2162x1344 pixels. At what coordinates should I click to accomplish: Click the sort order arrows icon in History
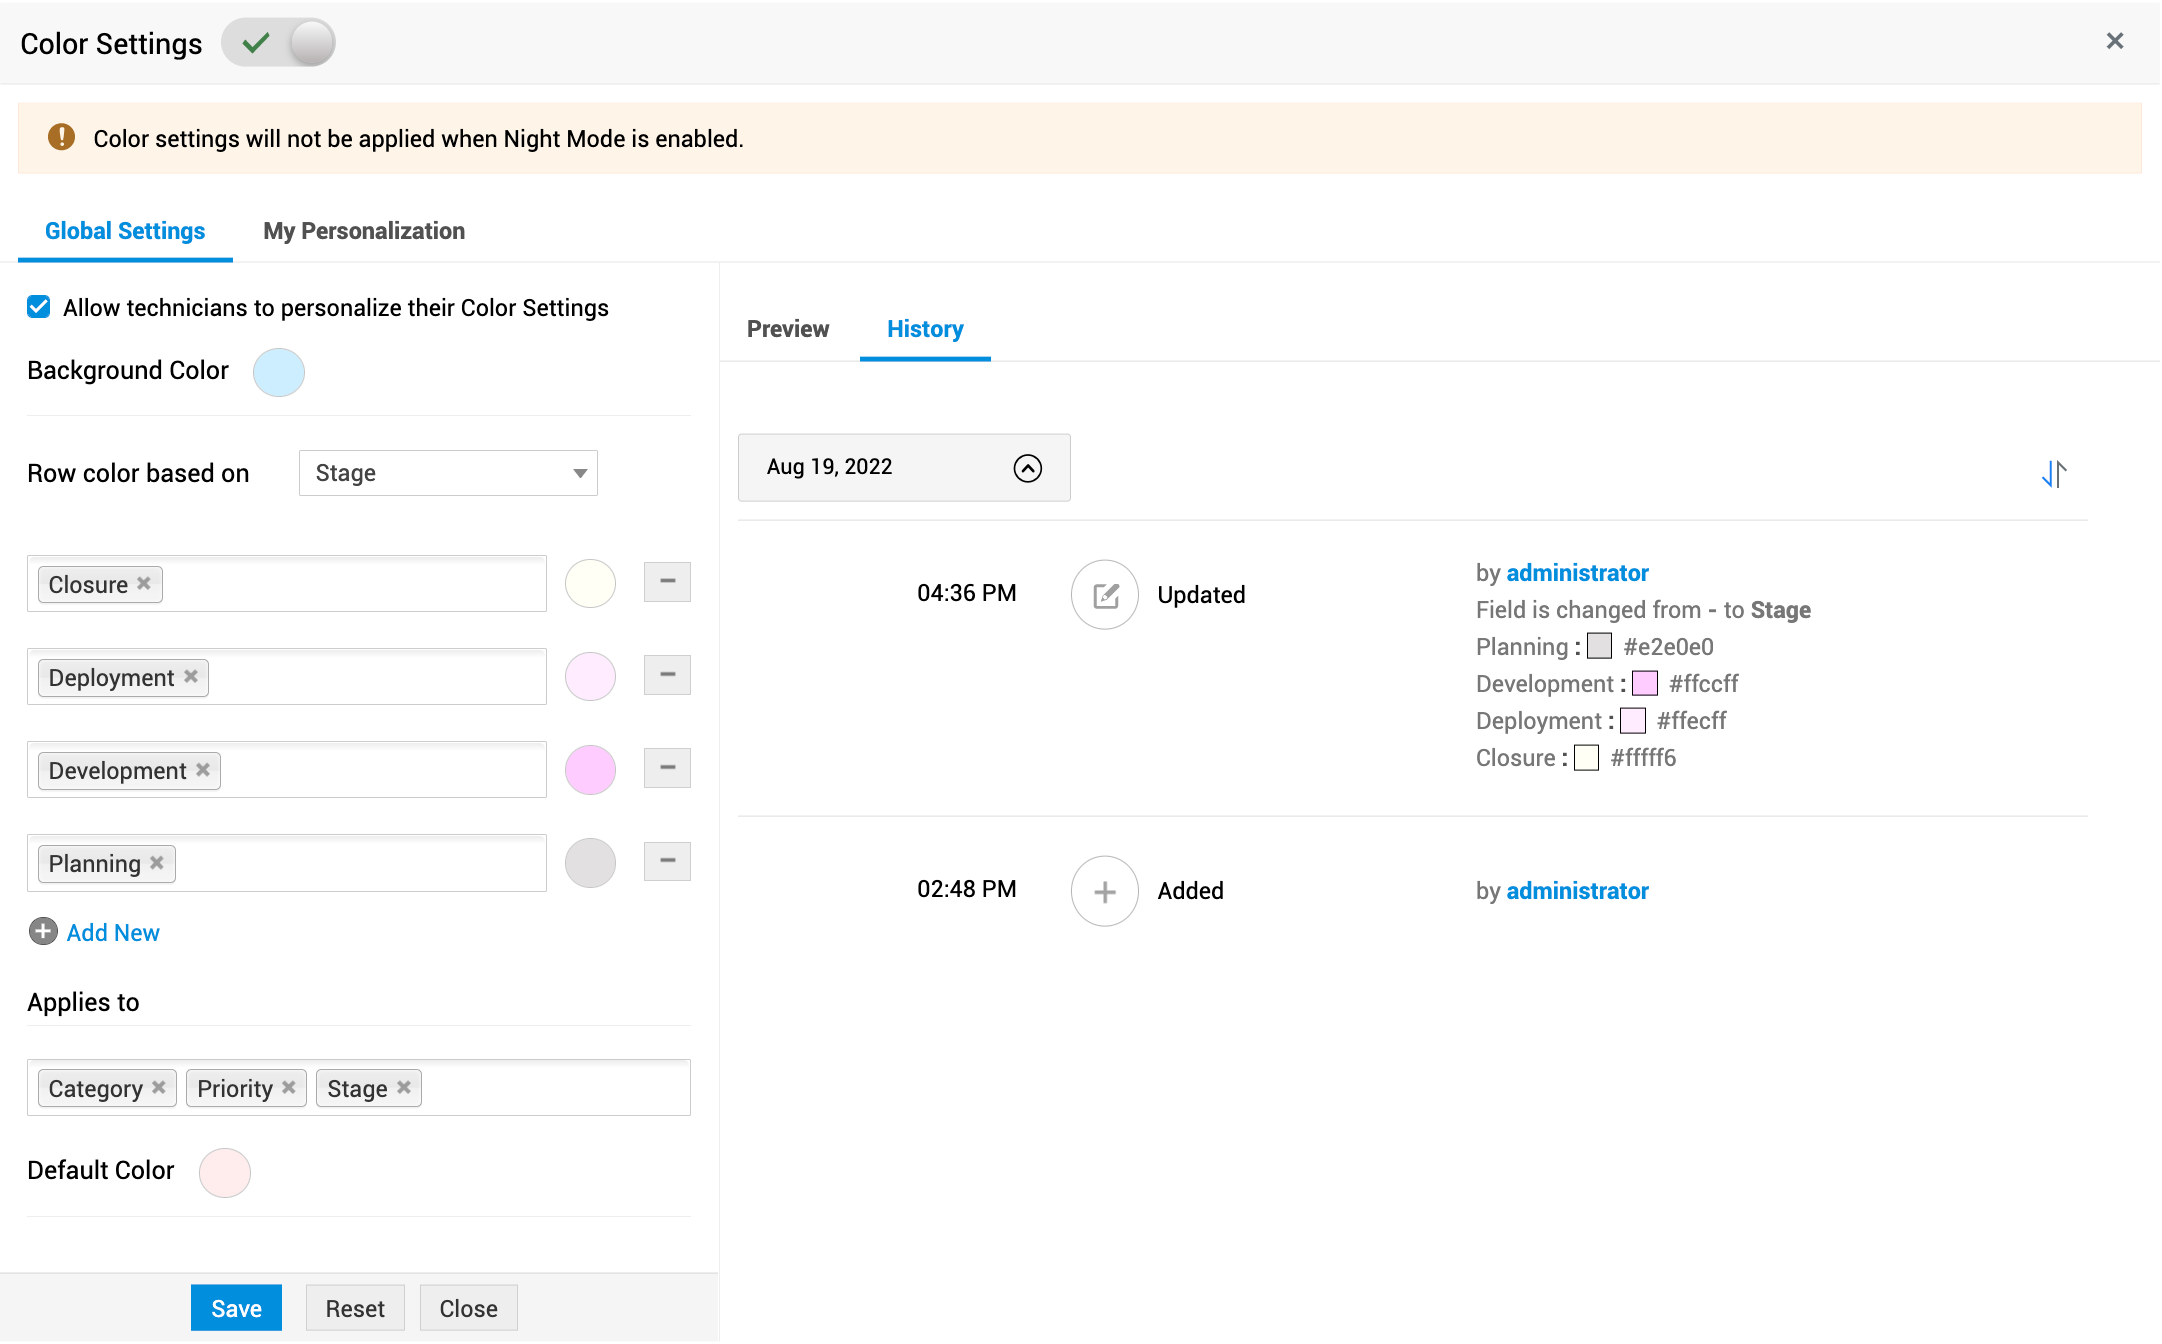(2054, 473)
